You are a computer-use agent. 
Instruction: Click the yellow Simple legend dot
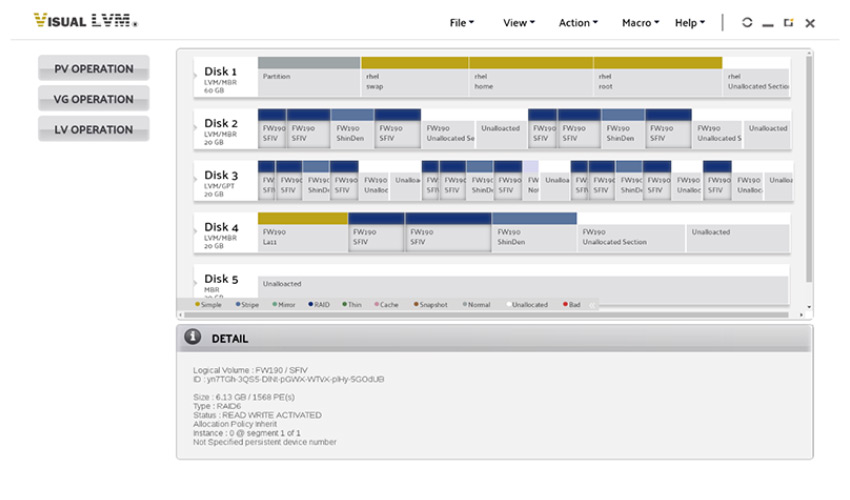tap(197, 304)
